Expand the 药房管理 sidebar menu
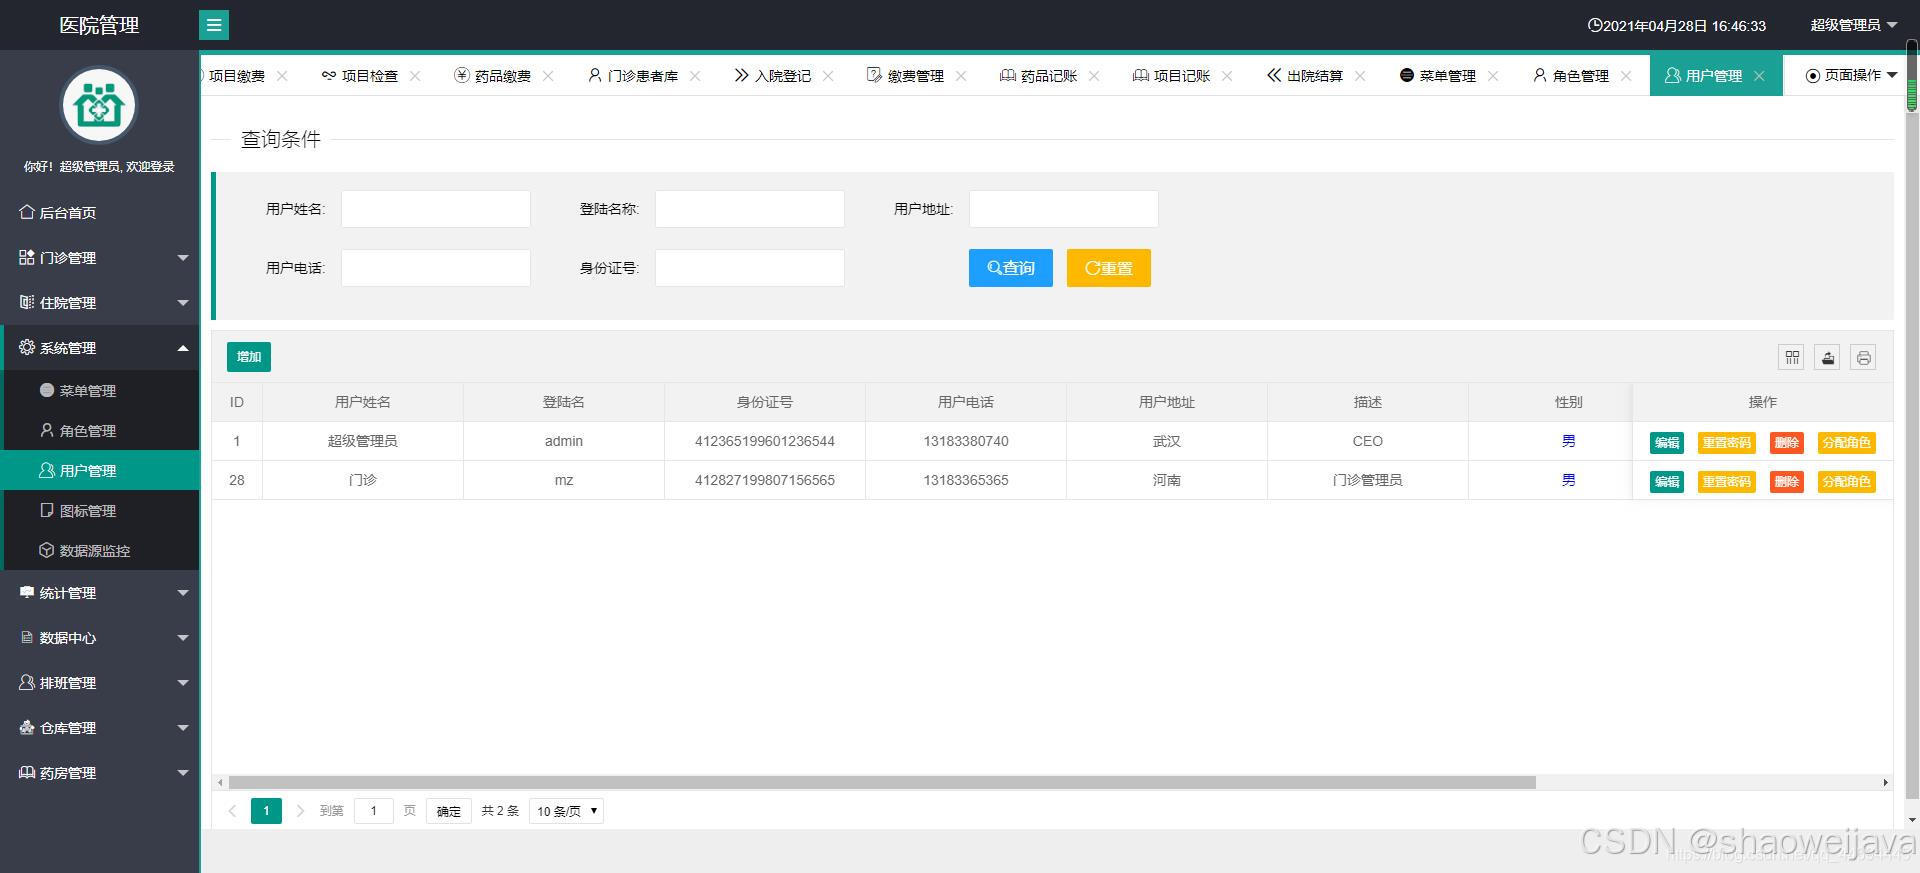1920x873 pixels. tap(100, 772)
